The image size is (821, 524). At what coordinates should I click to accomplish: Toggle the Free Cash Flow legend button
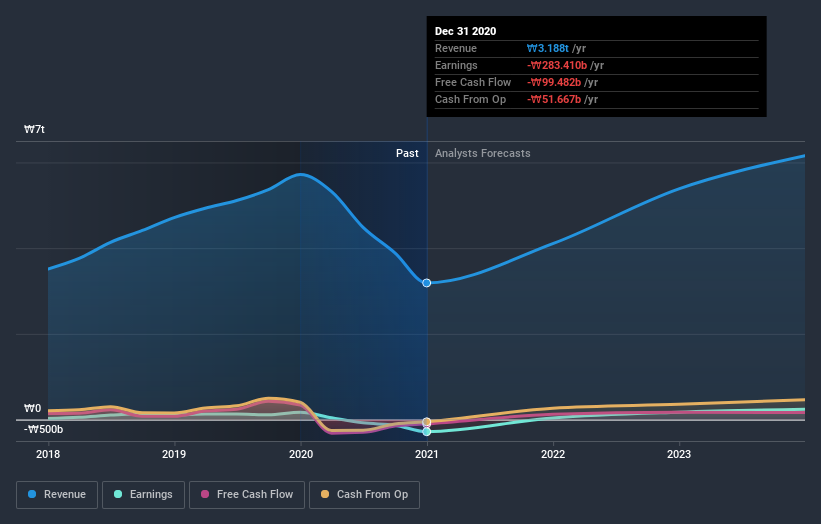(x=247, y=495)
